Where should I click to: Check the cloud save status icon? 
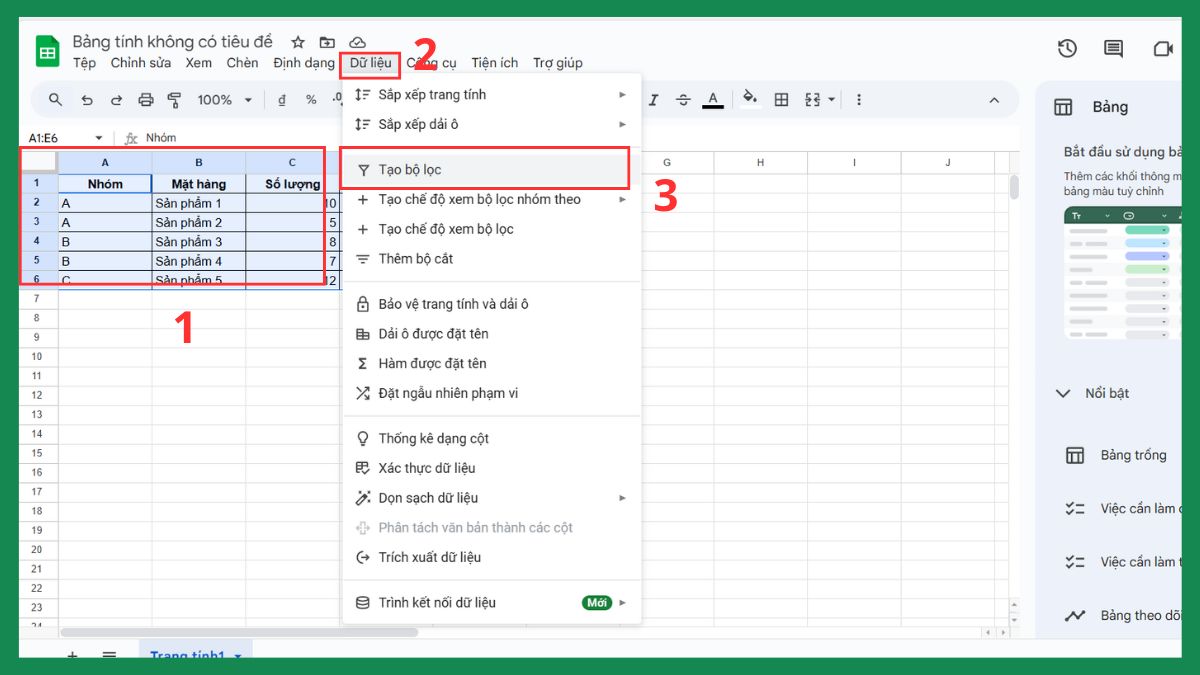point(357,42)
